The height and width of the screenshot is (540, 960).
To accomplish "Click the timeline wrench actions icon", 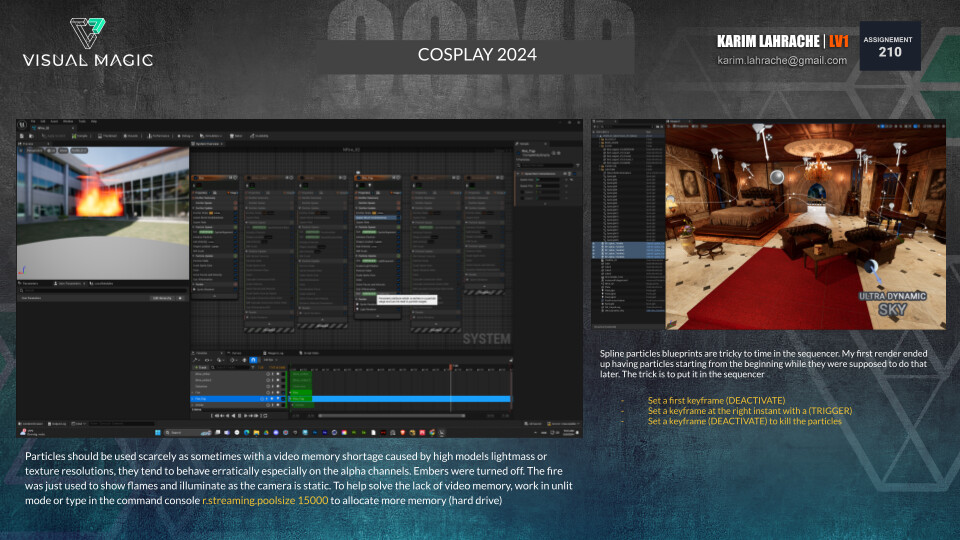I will click(195, 360).
